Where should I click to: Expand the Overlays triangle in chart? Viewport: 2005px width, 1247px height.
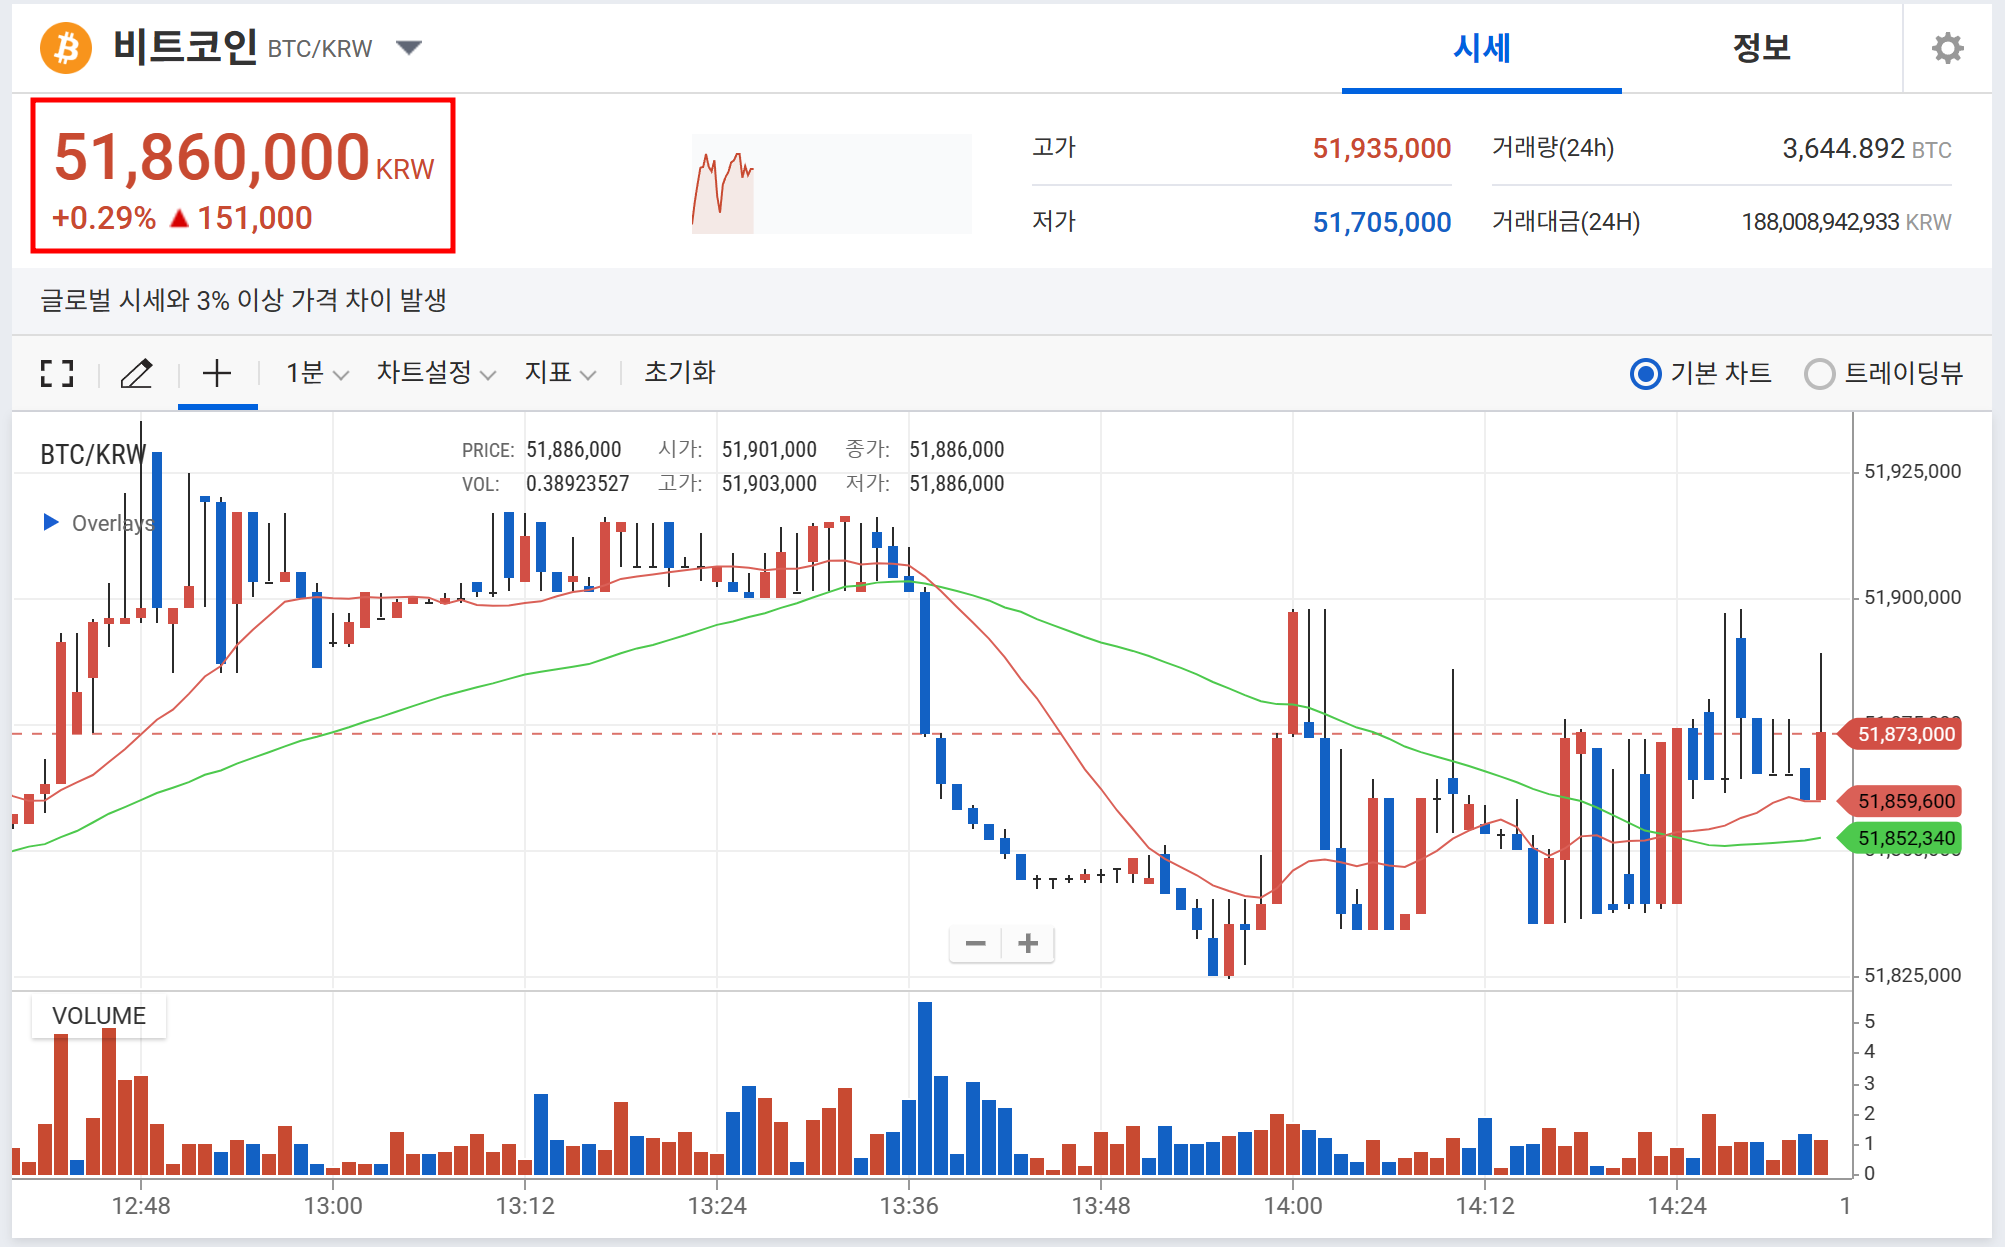[x=51, y=522]
